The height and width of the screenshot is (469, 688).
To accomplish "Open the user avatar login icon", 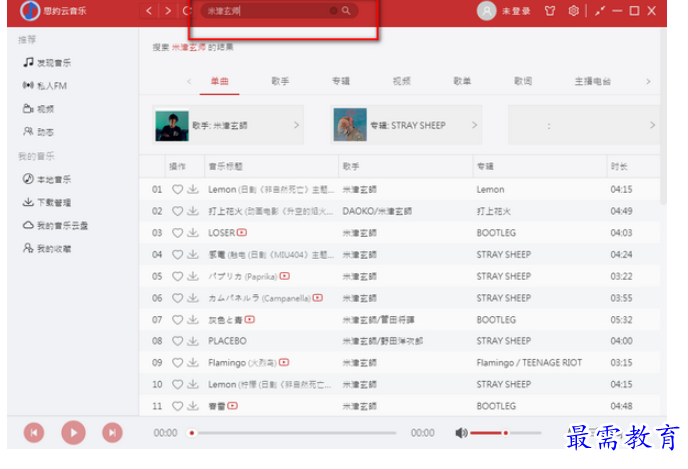I will (x=486, y=11).
